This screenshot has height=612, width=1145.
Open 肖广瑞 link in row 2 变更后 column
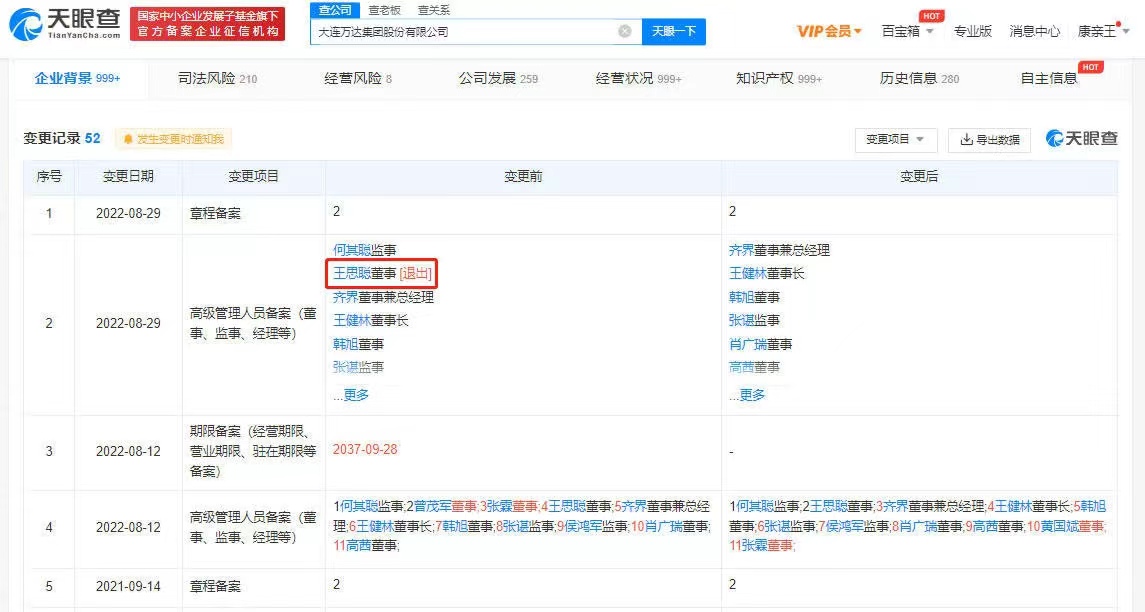[x=747, y=344]
